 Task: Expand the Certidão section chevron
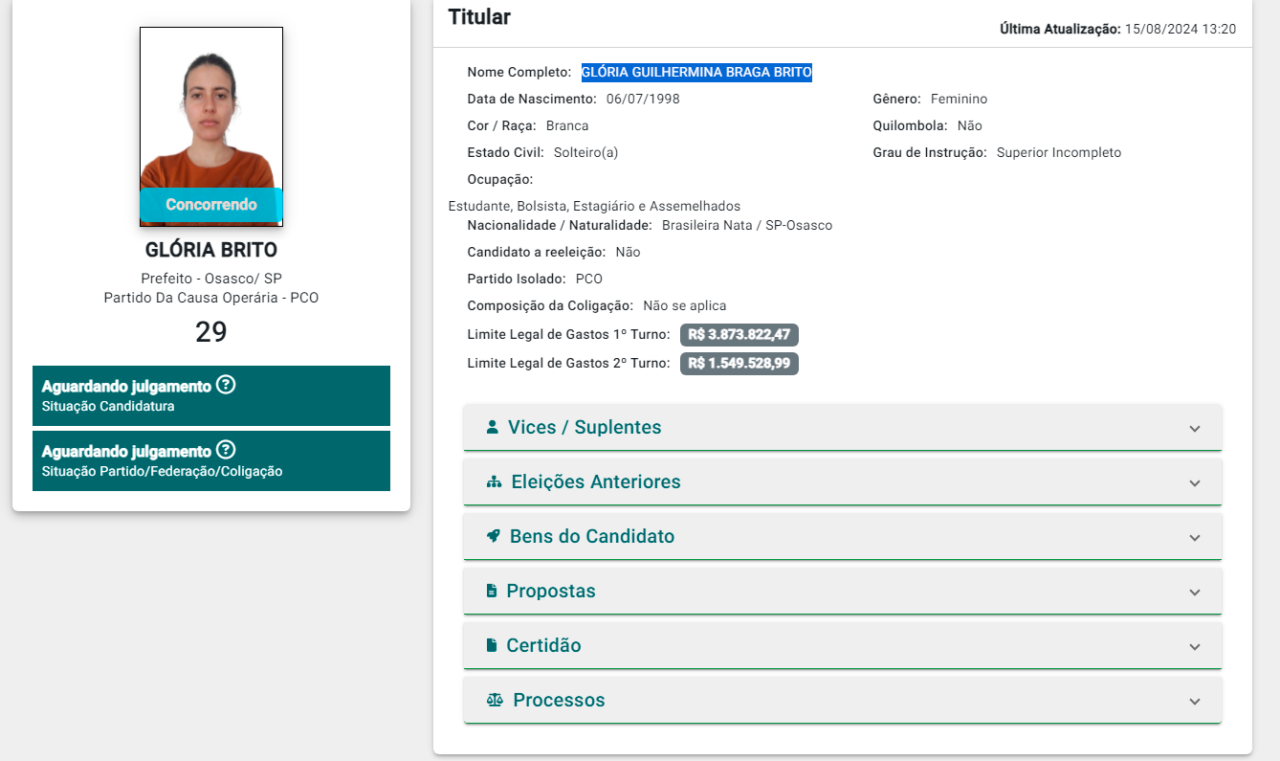(1194, 647)
